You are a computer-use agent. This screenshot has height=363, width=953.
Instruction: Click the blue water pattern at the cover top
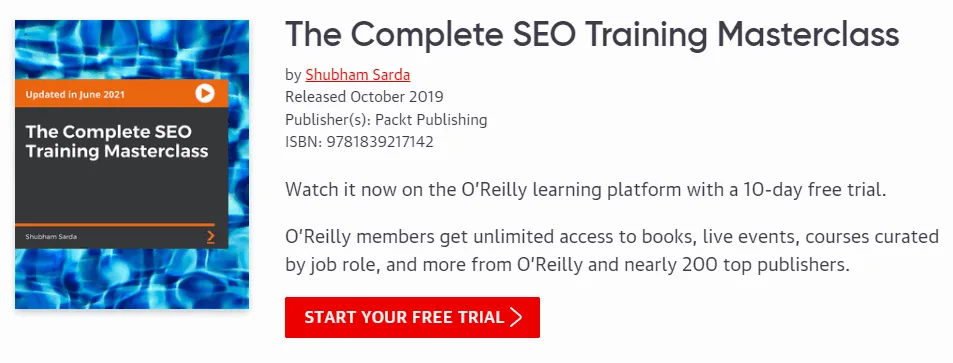click(132, 50)
